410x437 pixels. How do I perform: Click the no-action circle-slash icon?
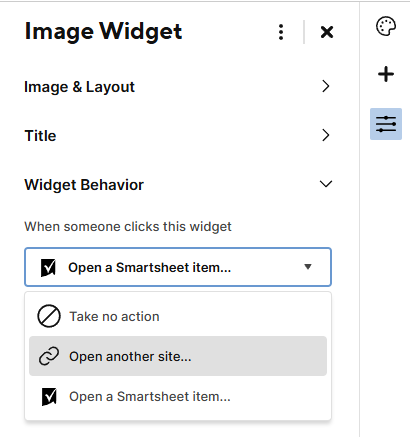[49, 316]
